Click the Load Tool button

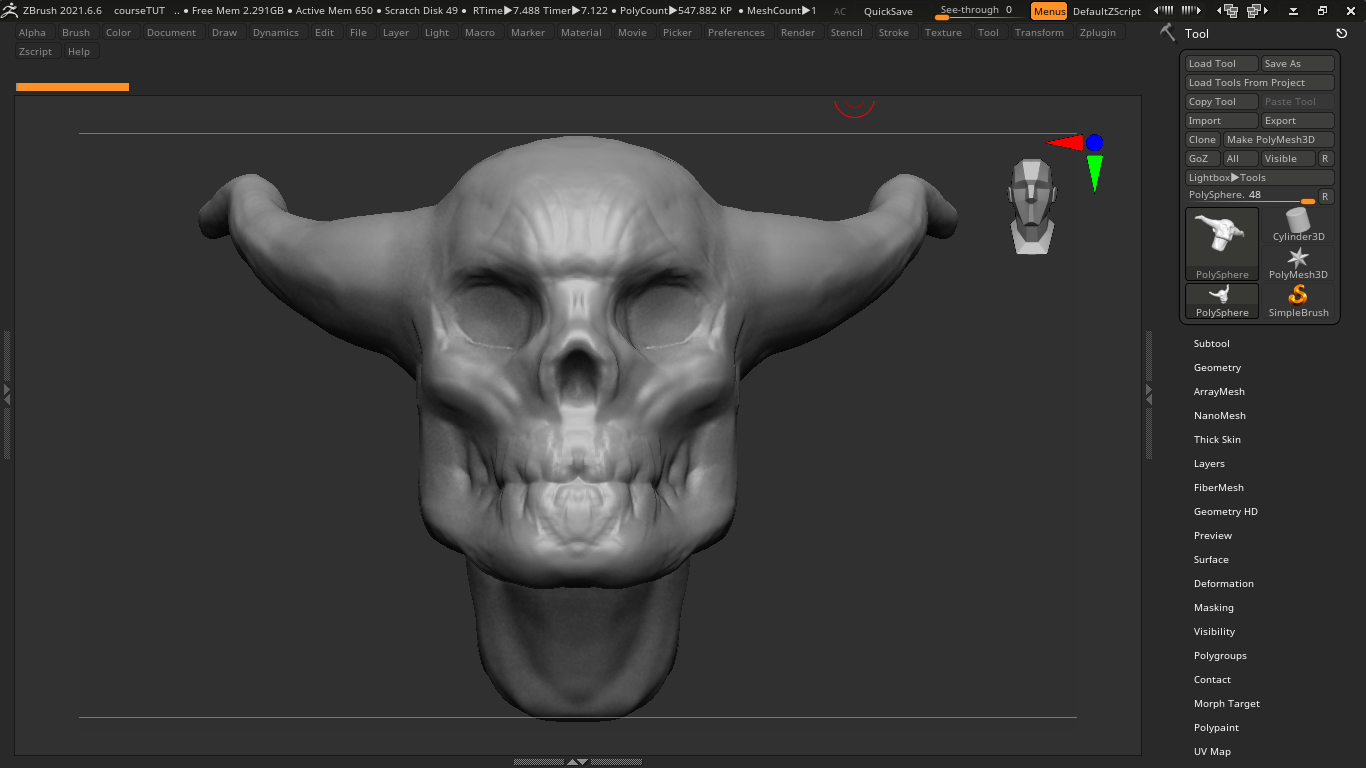point(1221,64)
